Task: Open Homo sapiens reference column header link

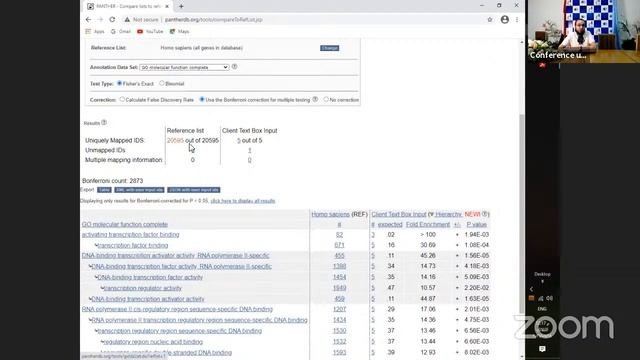Action: 331,214
